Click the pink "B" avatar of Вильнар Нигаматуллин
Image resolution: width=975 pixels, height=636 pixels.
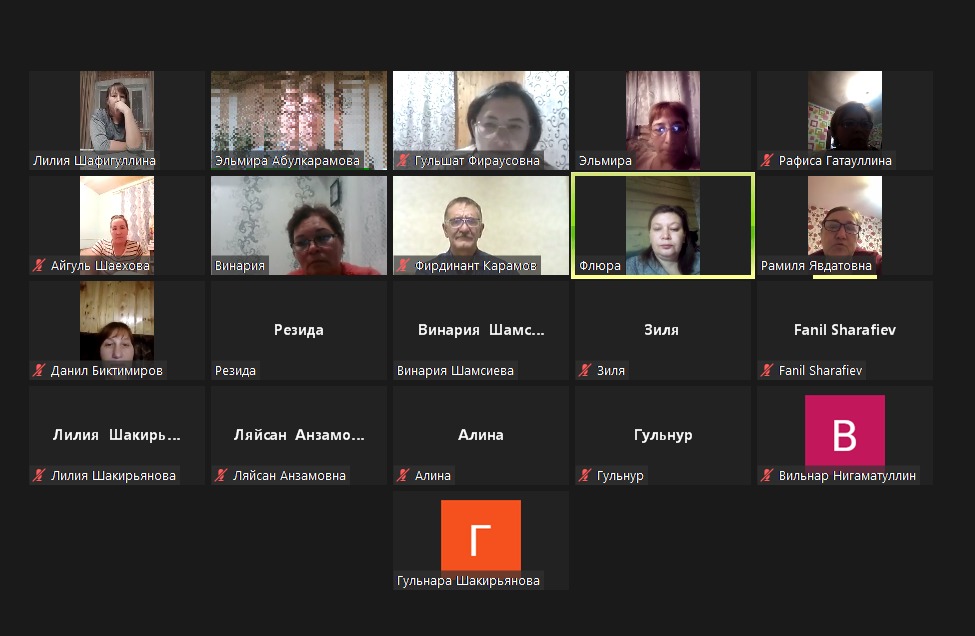(844, 431)
